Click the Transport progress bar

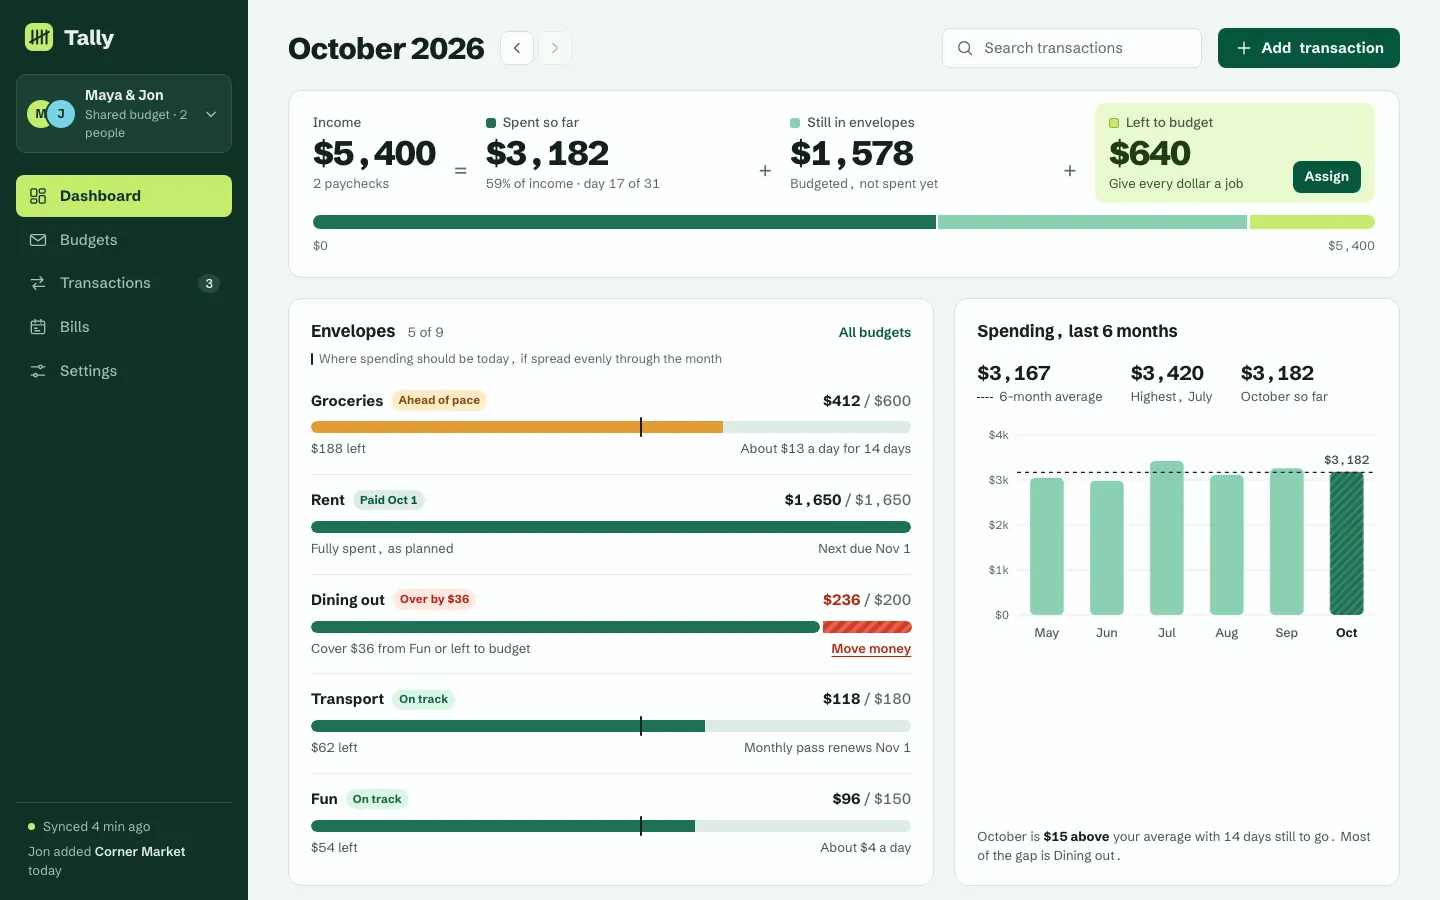[x=611, y=726]
